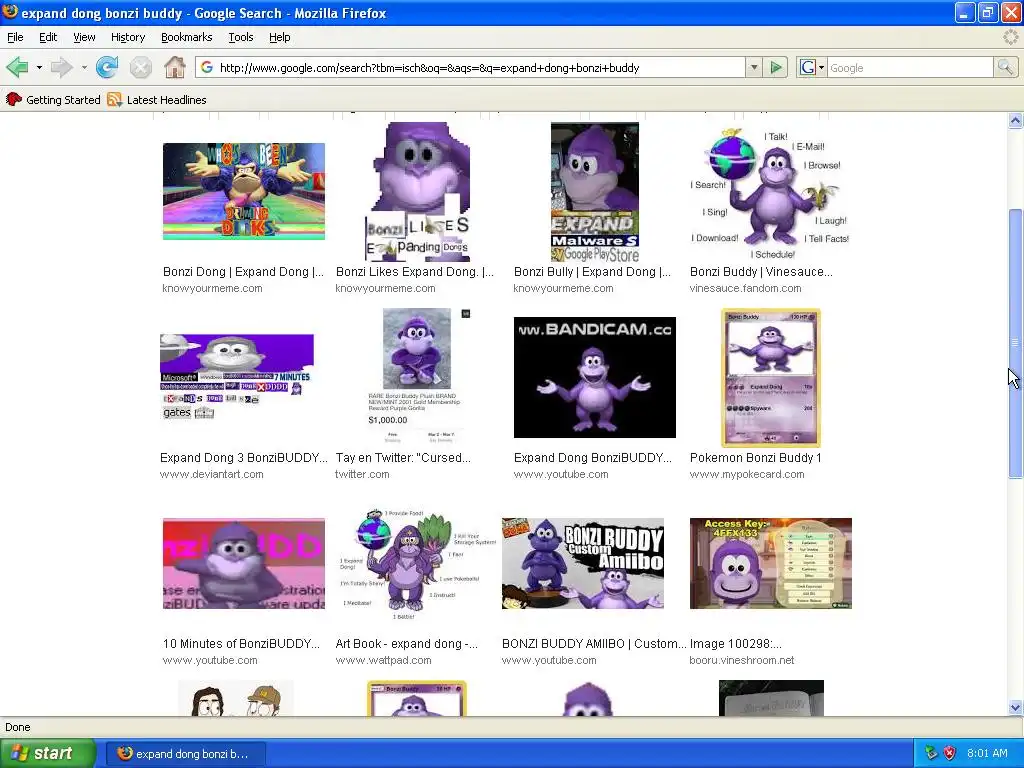Open the Latest Headlines bookmark folder
Image resolution: width=1024 pixels, height=768 pixels.
pyautogui.click(x=157, y=99)
